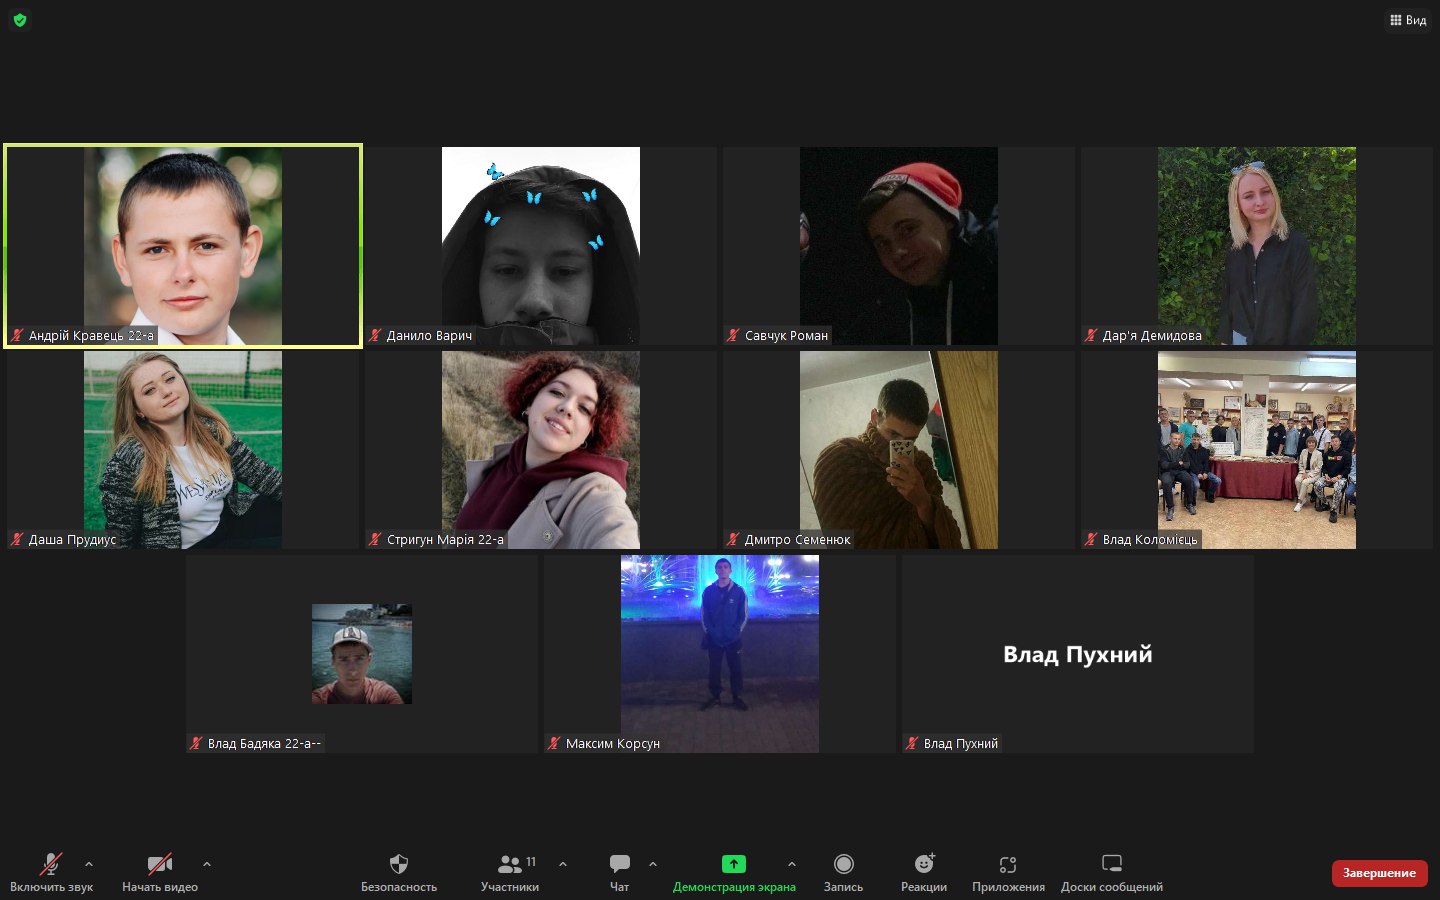Click muted mic icon for Савчук Роман
Image resolution: width=1440 pixels, height=900 pixels.
tap(733, 336)
